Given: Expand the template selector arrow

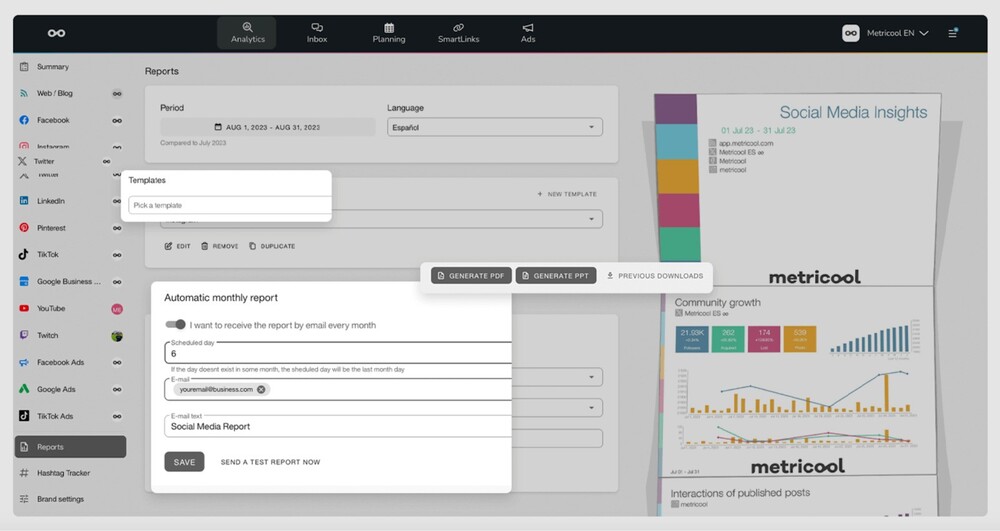Looking at the screenshot, I should point(591,219).
